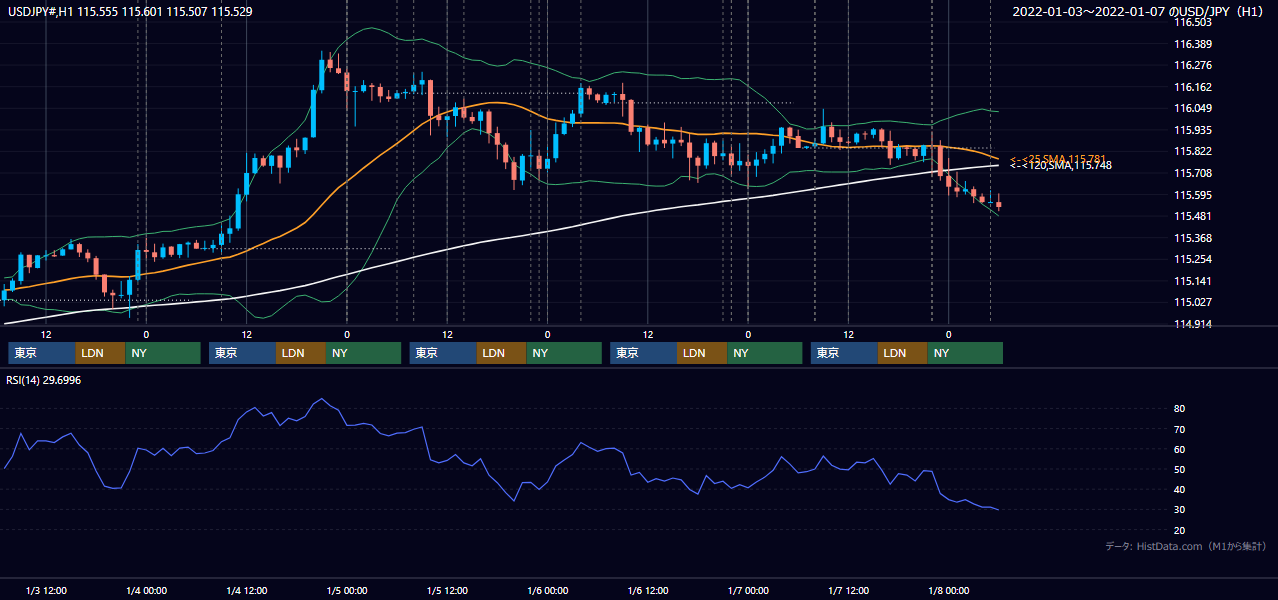Click the 115.141 price axis label
1278x600 pixels.
pos(1192,281)
